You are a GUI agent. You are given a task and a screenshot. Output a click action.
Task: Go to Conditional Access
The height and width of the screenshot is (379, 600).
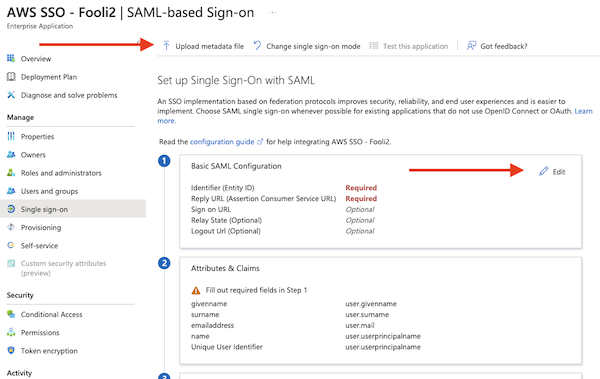[51, 314]
